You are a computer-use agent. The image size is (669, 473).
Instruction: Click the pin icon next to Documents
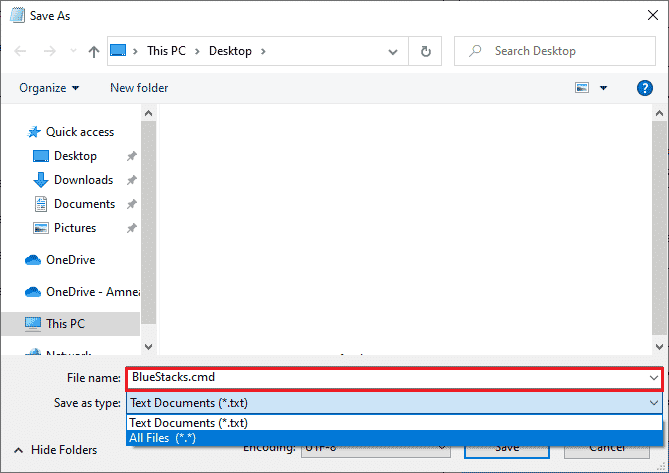pos(131,204)
